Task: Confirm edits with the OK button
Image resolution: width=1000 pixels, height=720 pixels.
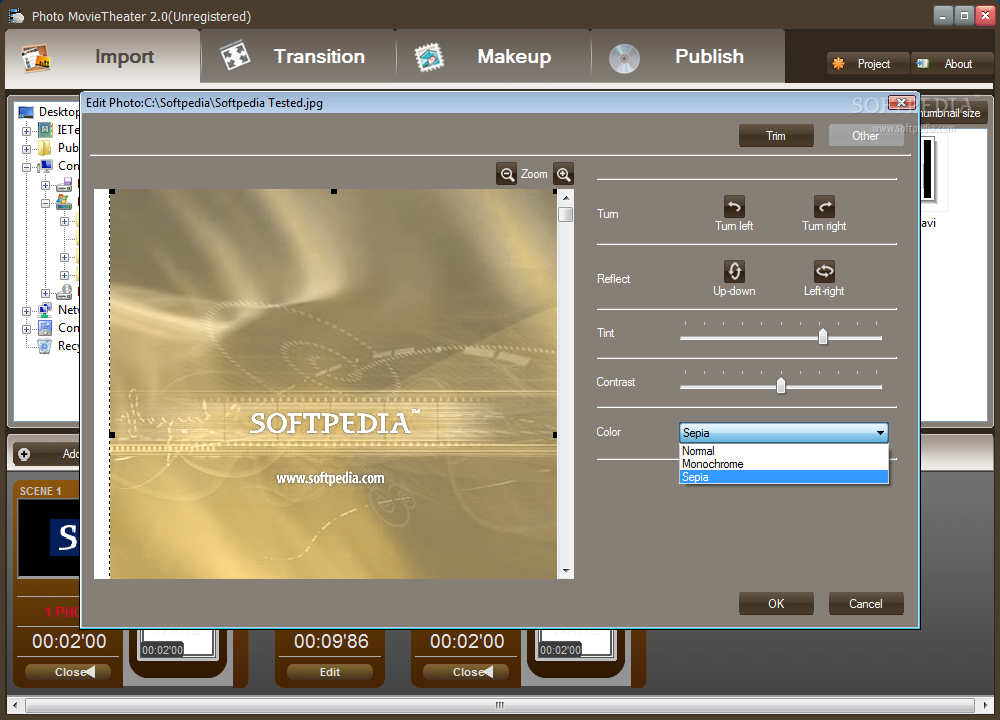Action: tap(776, 603)
